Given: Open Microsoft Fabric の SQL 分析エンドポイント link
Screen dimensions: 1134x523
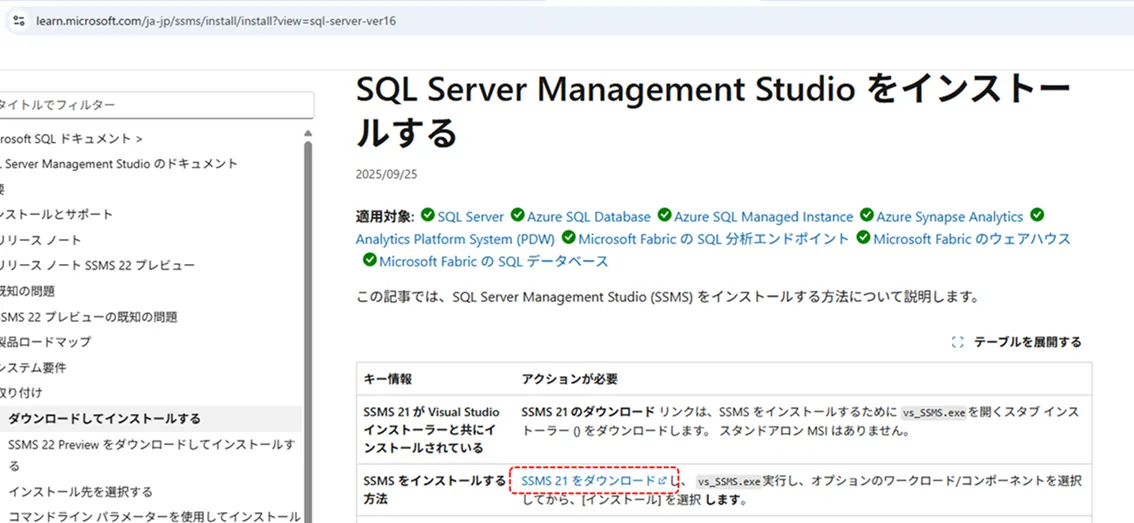Looking at the screenshot, I should click(x=713, y=239).
